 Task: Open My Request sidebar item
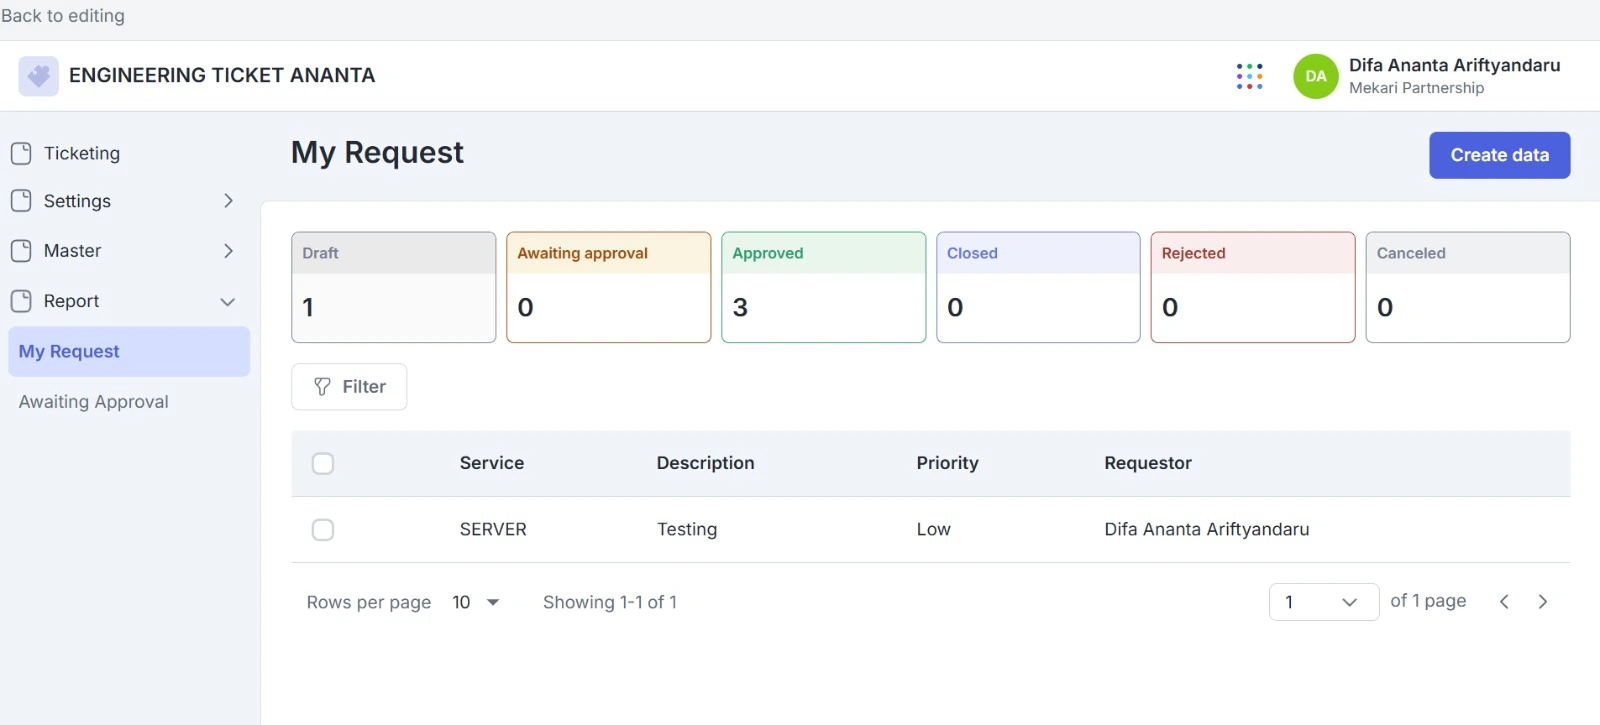pos(69,352)
